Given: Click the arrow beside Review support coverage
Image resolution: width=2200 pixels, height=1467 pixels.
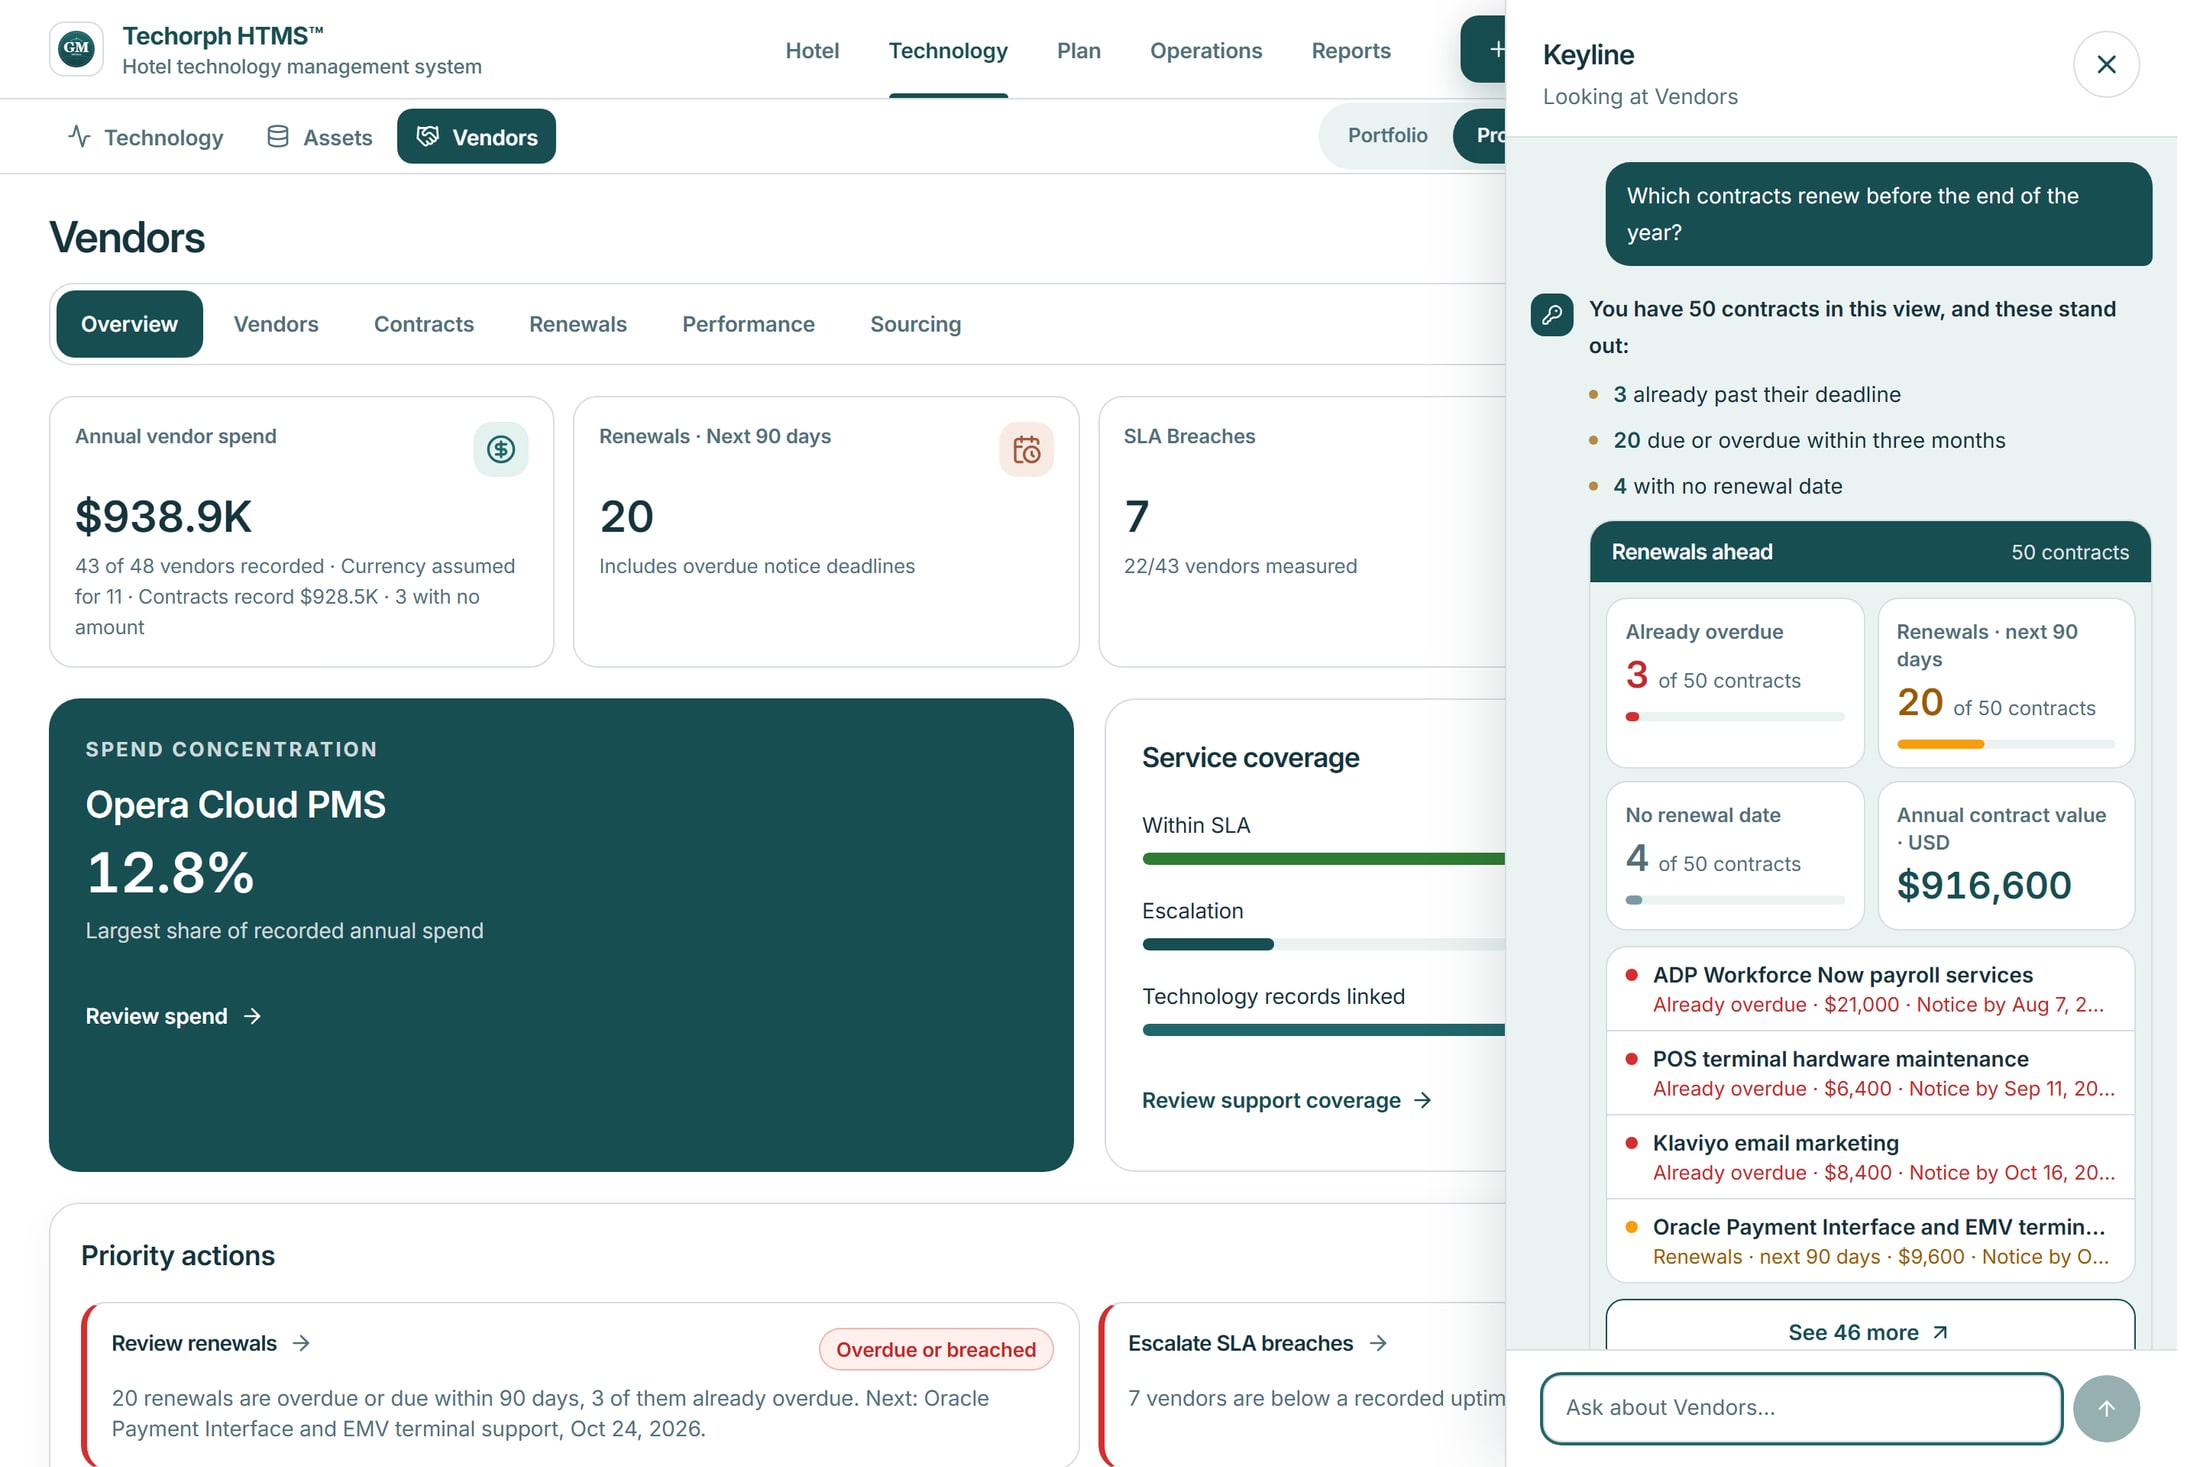Looking at the screenshot, I should click(1423, 1100).
